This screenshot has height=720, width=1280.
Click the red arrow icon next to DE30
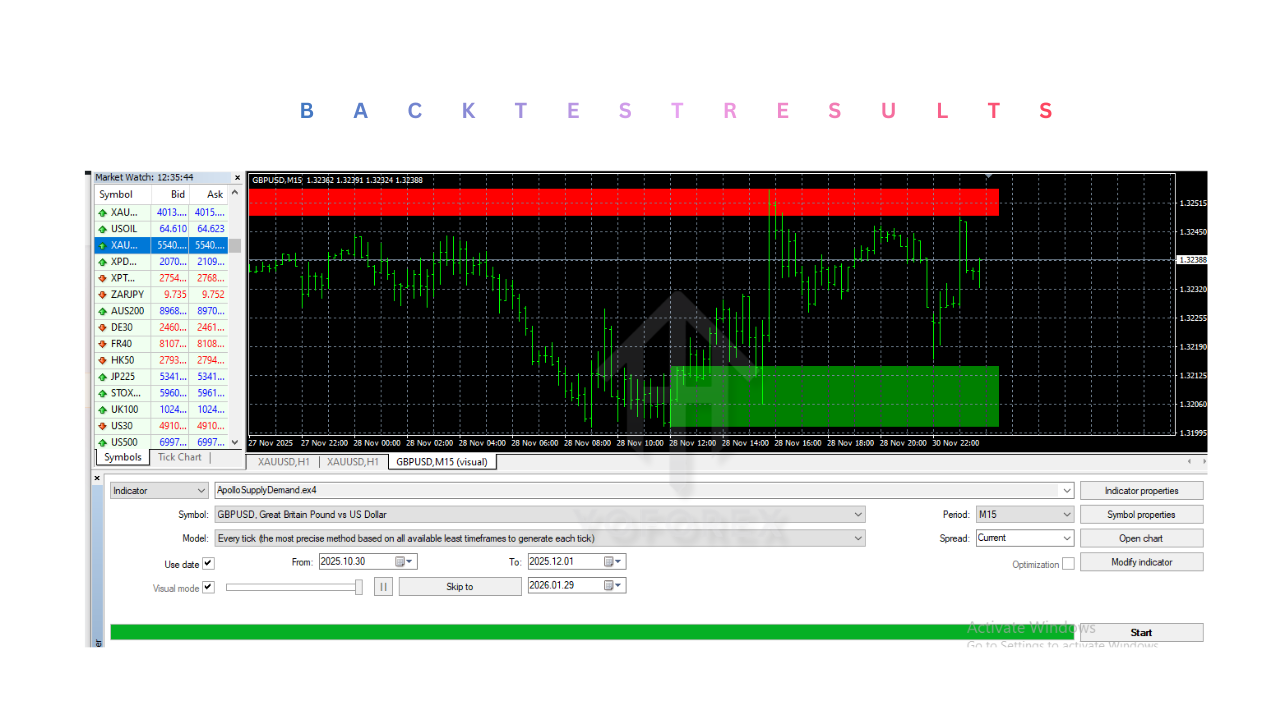click(103, 327)
